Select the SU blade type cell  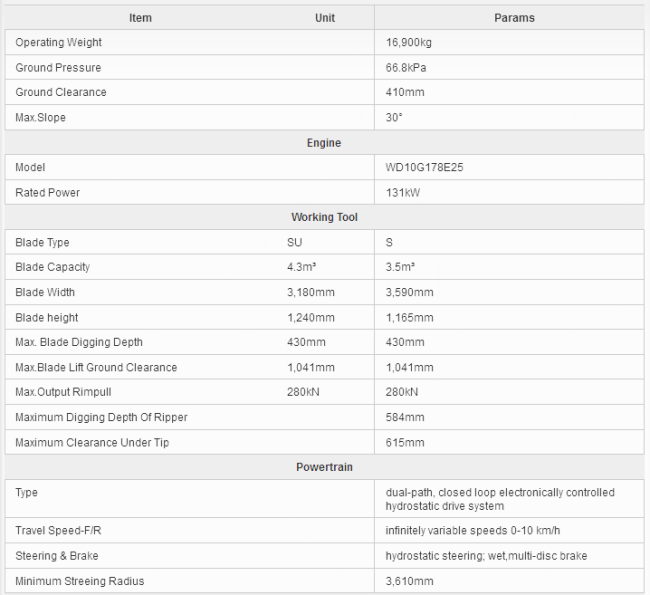coord(294,243)
